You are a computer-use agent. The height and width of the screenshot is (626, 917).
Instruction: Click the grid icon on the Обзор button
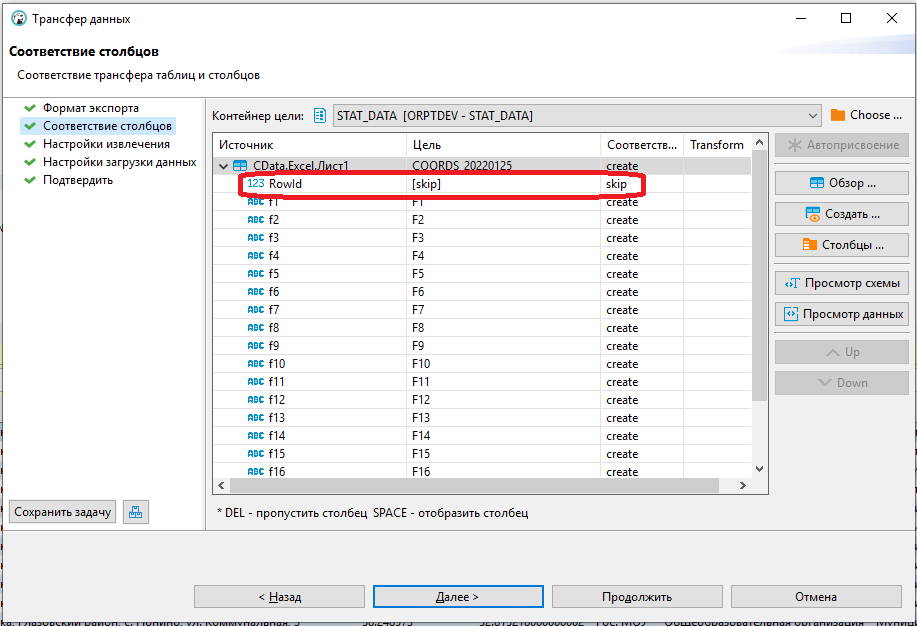(x=816, y=182)
